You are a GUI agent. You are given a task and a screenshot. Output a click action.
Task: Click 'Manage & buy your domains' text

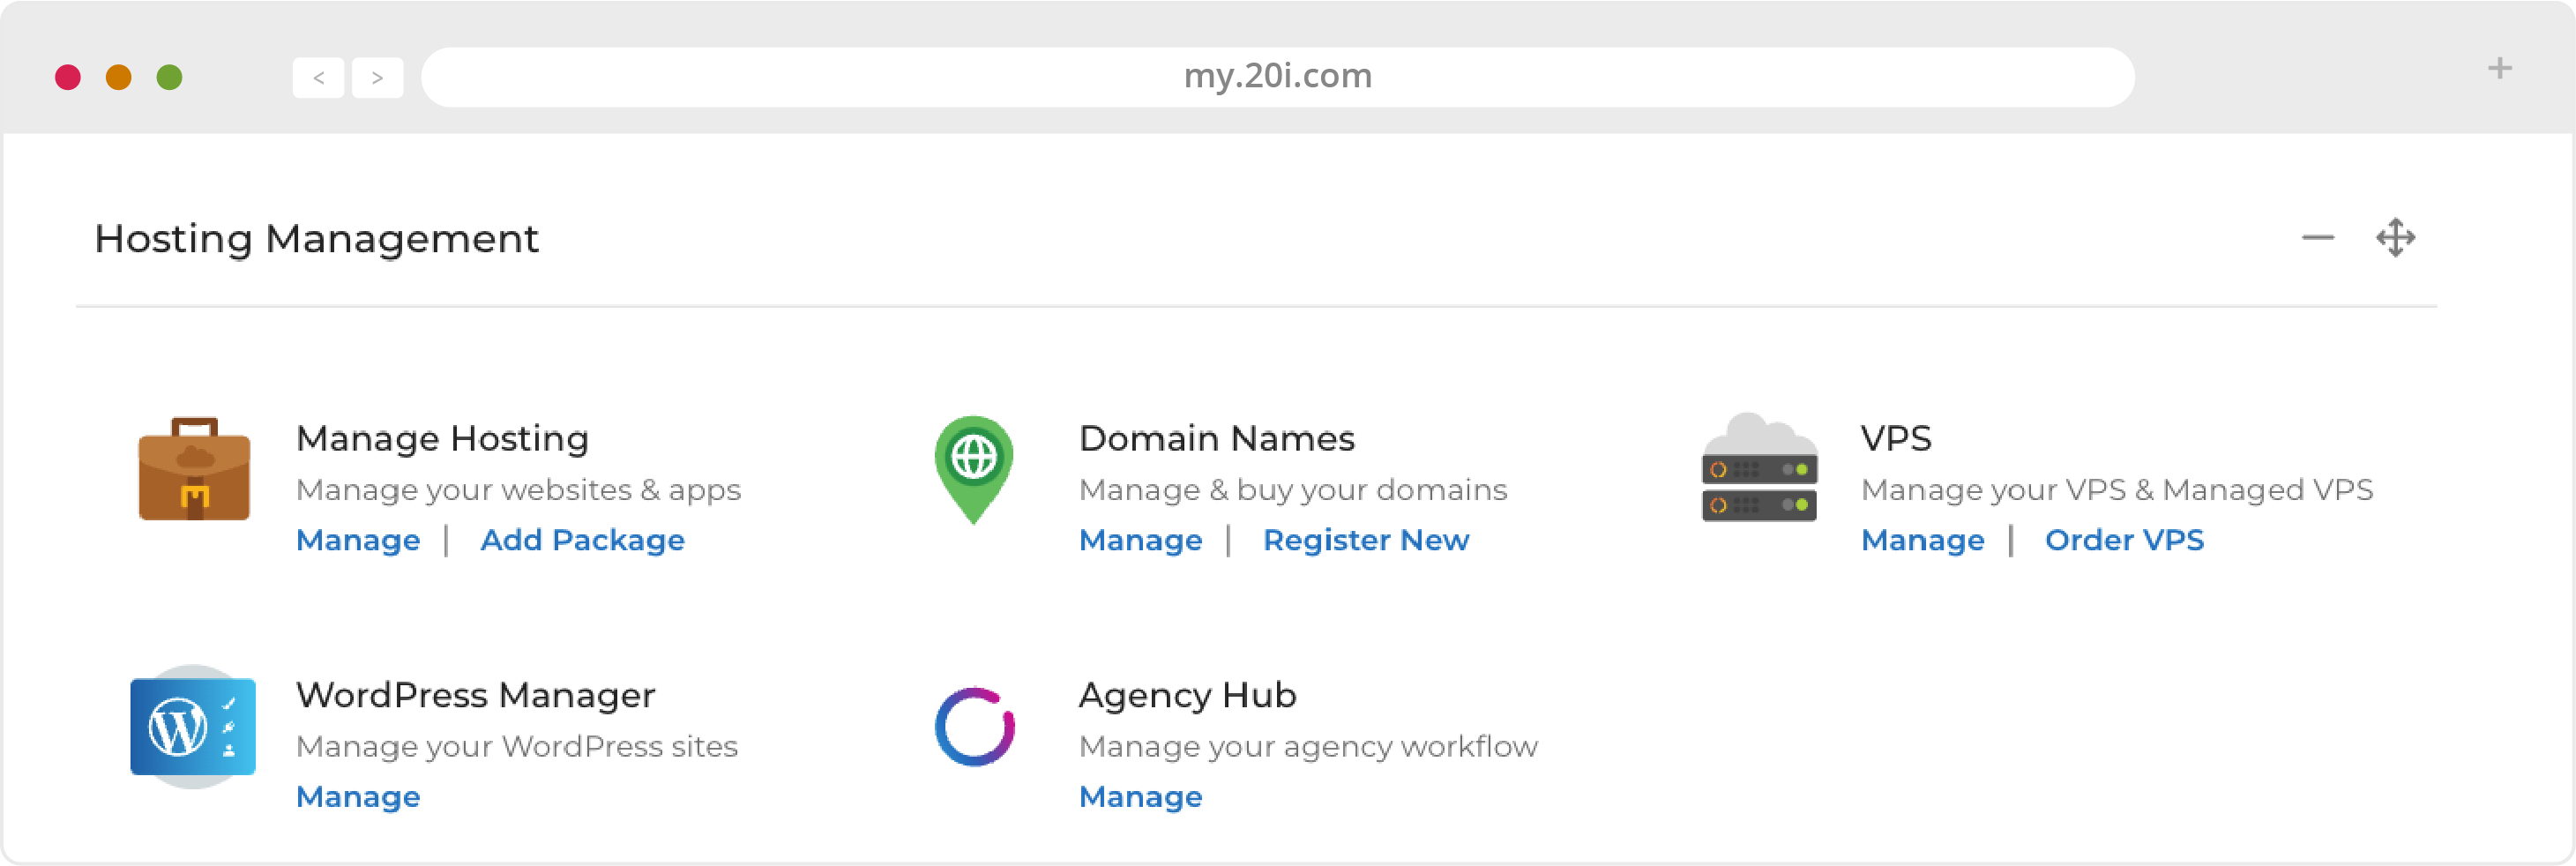1292,490
